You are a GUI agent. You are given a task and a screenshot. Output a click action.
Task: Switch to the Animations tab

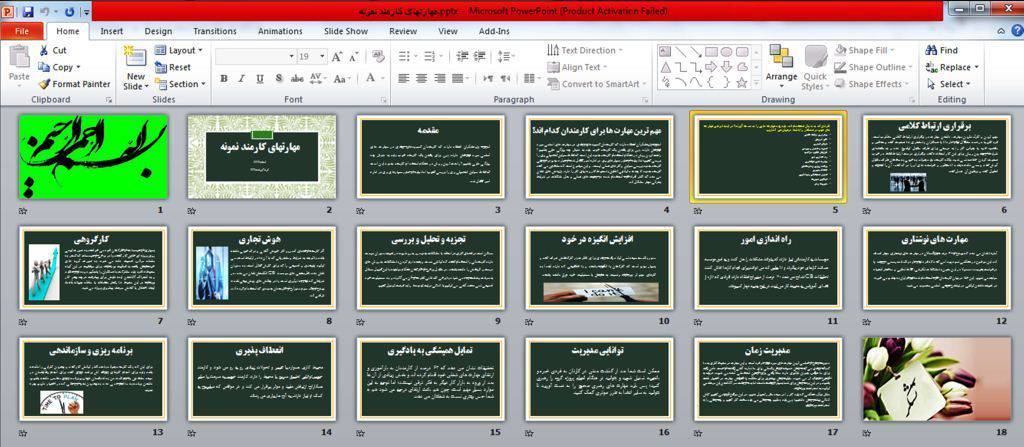click(x=280, y=31)
